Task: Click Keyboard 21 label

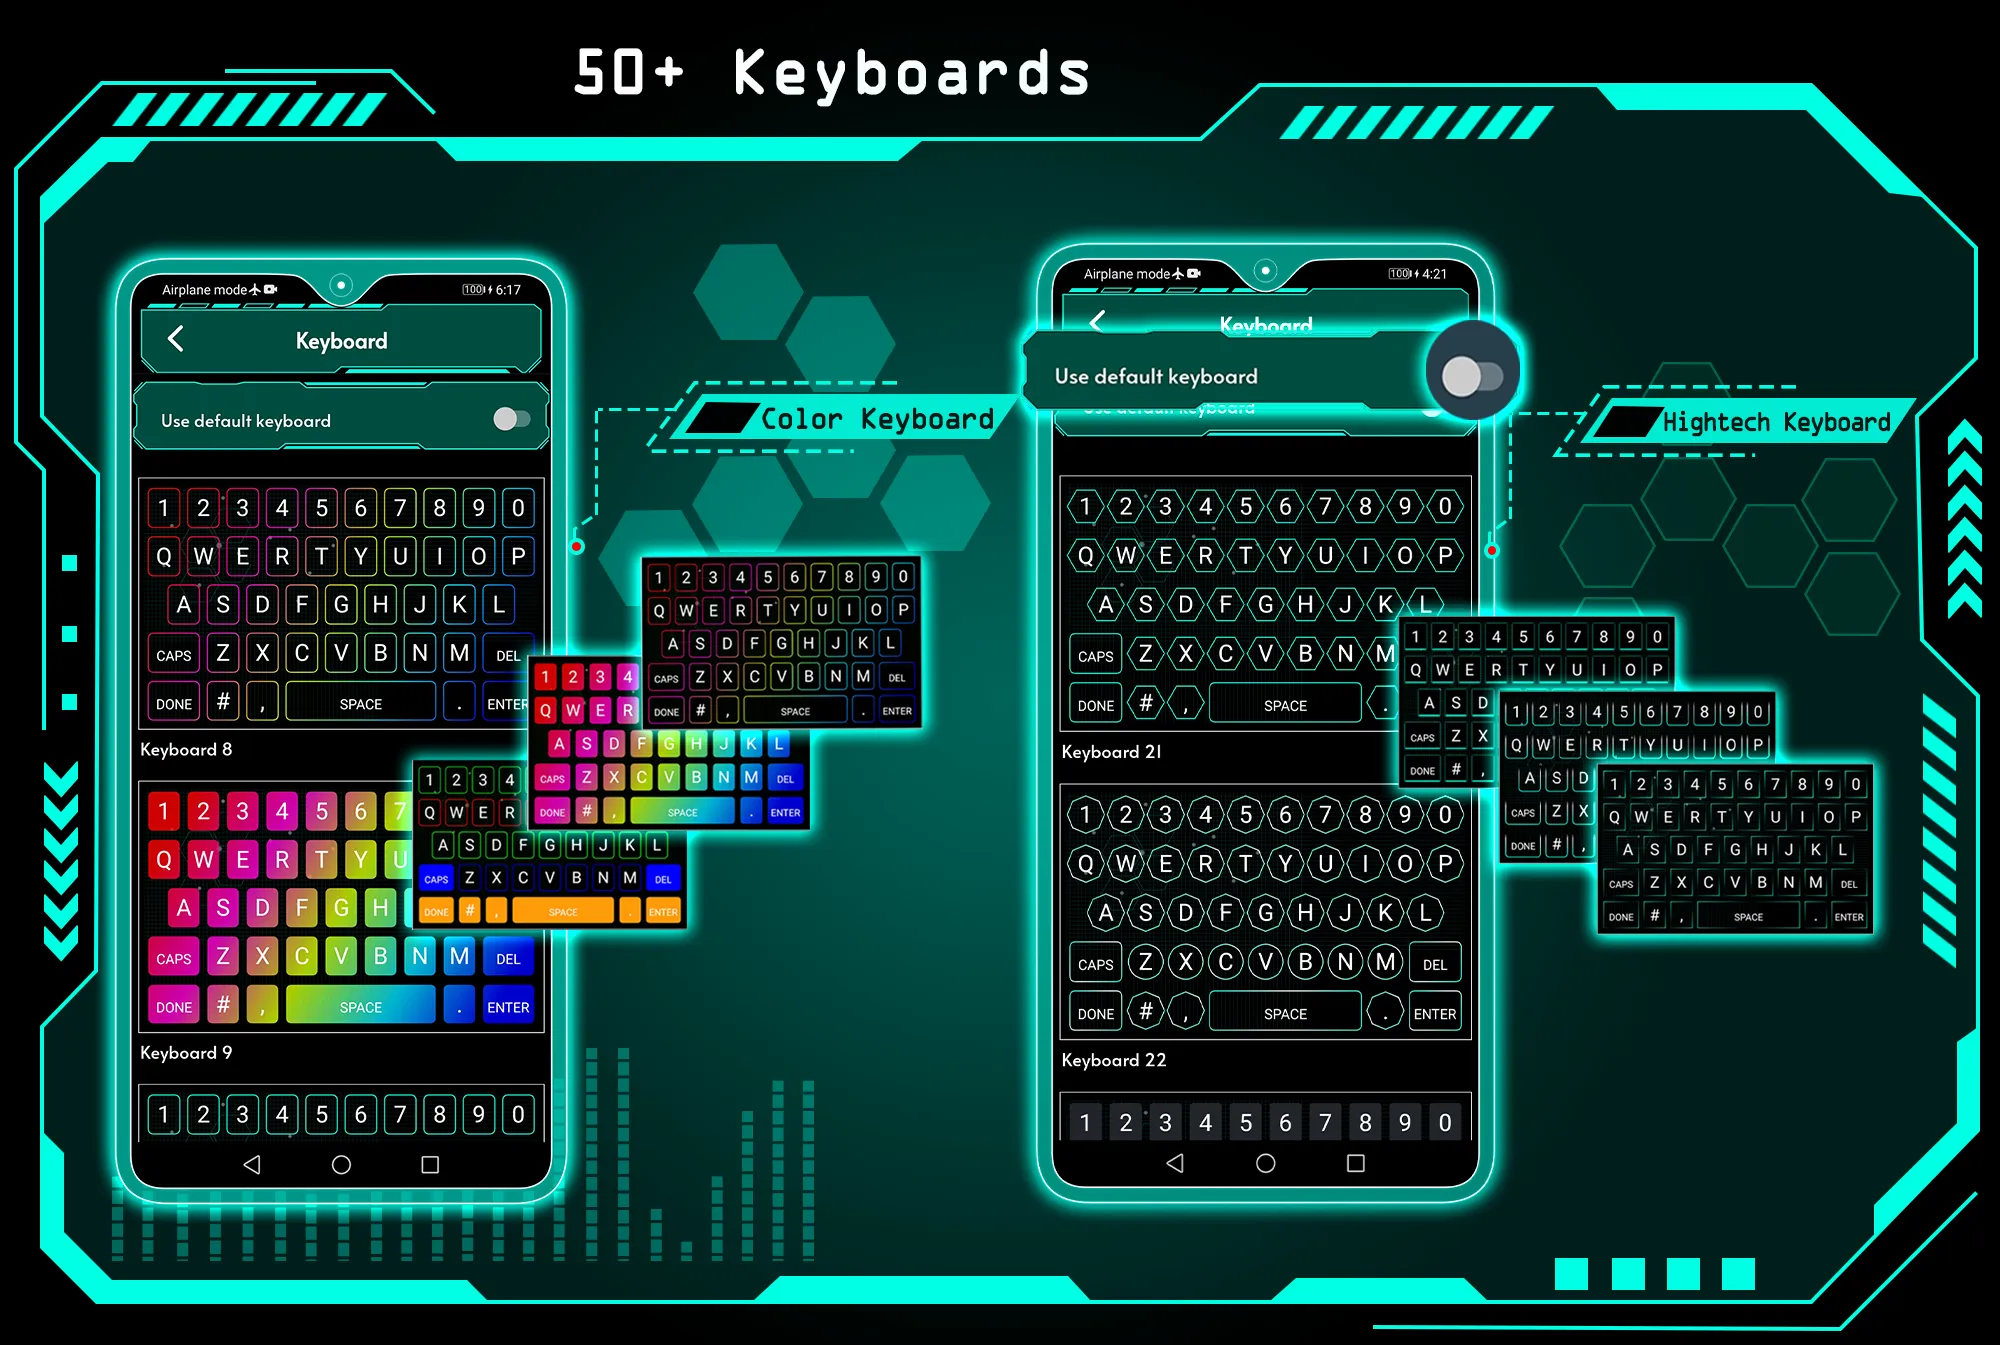Action: click(x=1136, y=751)
